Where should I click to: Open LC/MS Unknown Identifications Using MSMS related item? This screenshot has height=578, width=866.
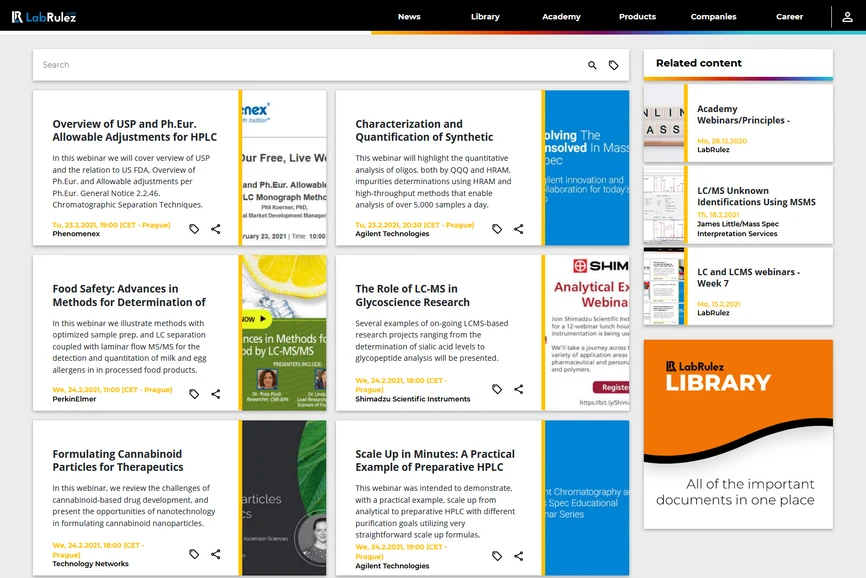pyautogui.click(x=738, y=205)
